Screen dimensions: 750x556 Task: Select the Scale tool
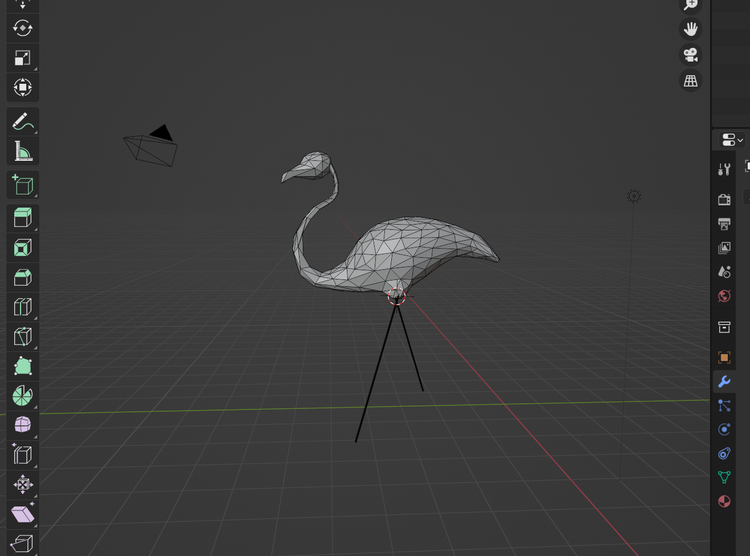tap(22, 58)
